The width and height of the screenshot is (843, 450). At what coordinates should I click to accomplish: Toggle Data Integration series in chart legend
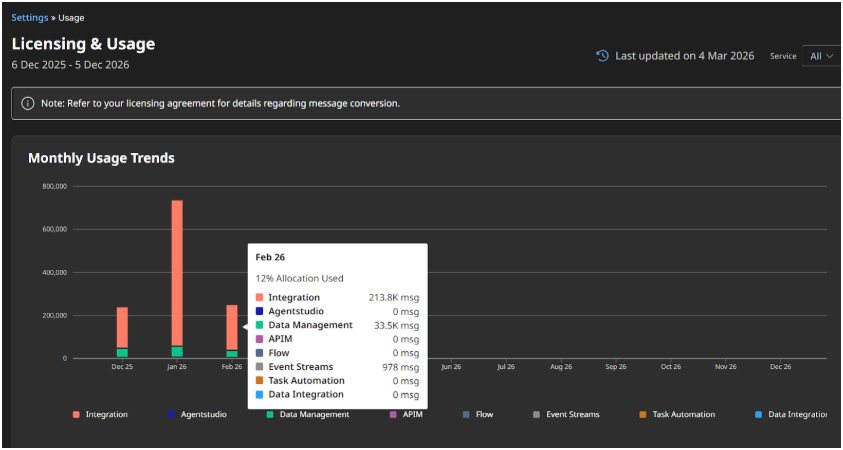pos(791,415)
